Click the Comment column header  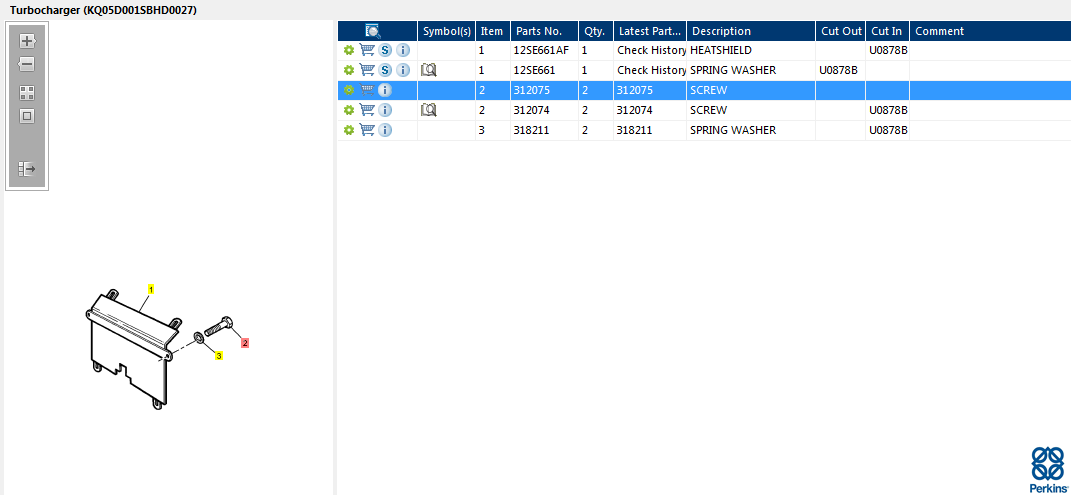pos(990,31)
